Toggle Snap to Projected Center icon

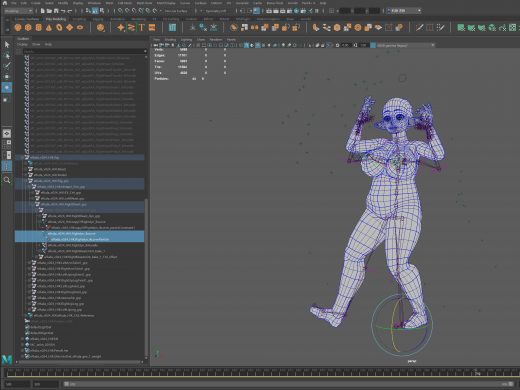tap(141, 11)
